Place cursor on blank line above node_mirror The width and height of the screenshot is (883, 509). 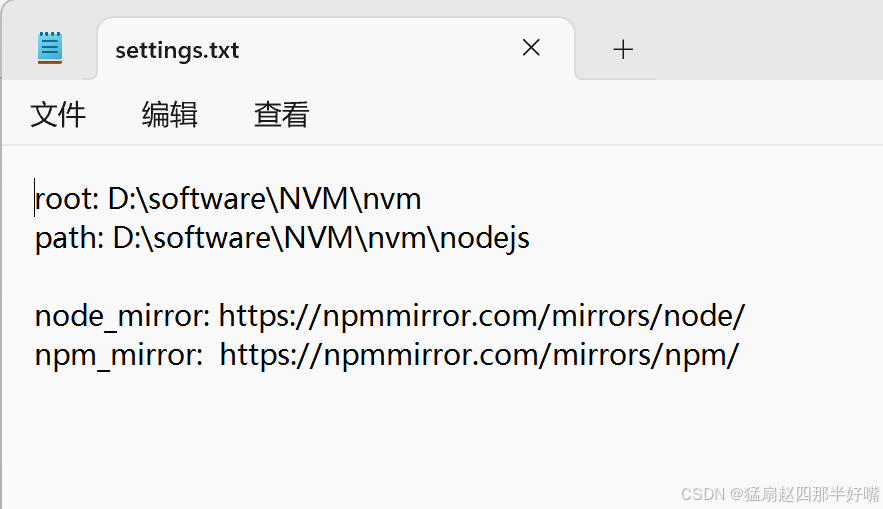point(225,277)
